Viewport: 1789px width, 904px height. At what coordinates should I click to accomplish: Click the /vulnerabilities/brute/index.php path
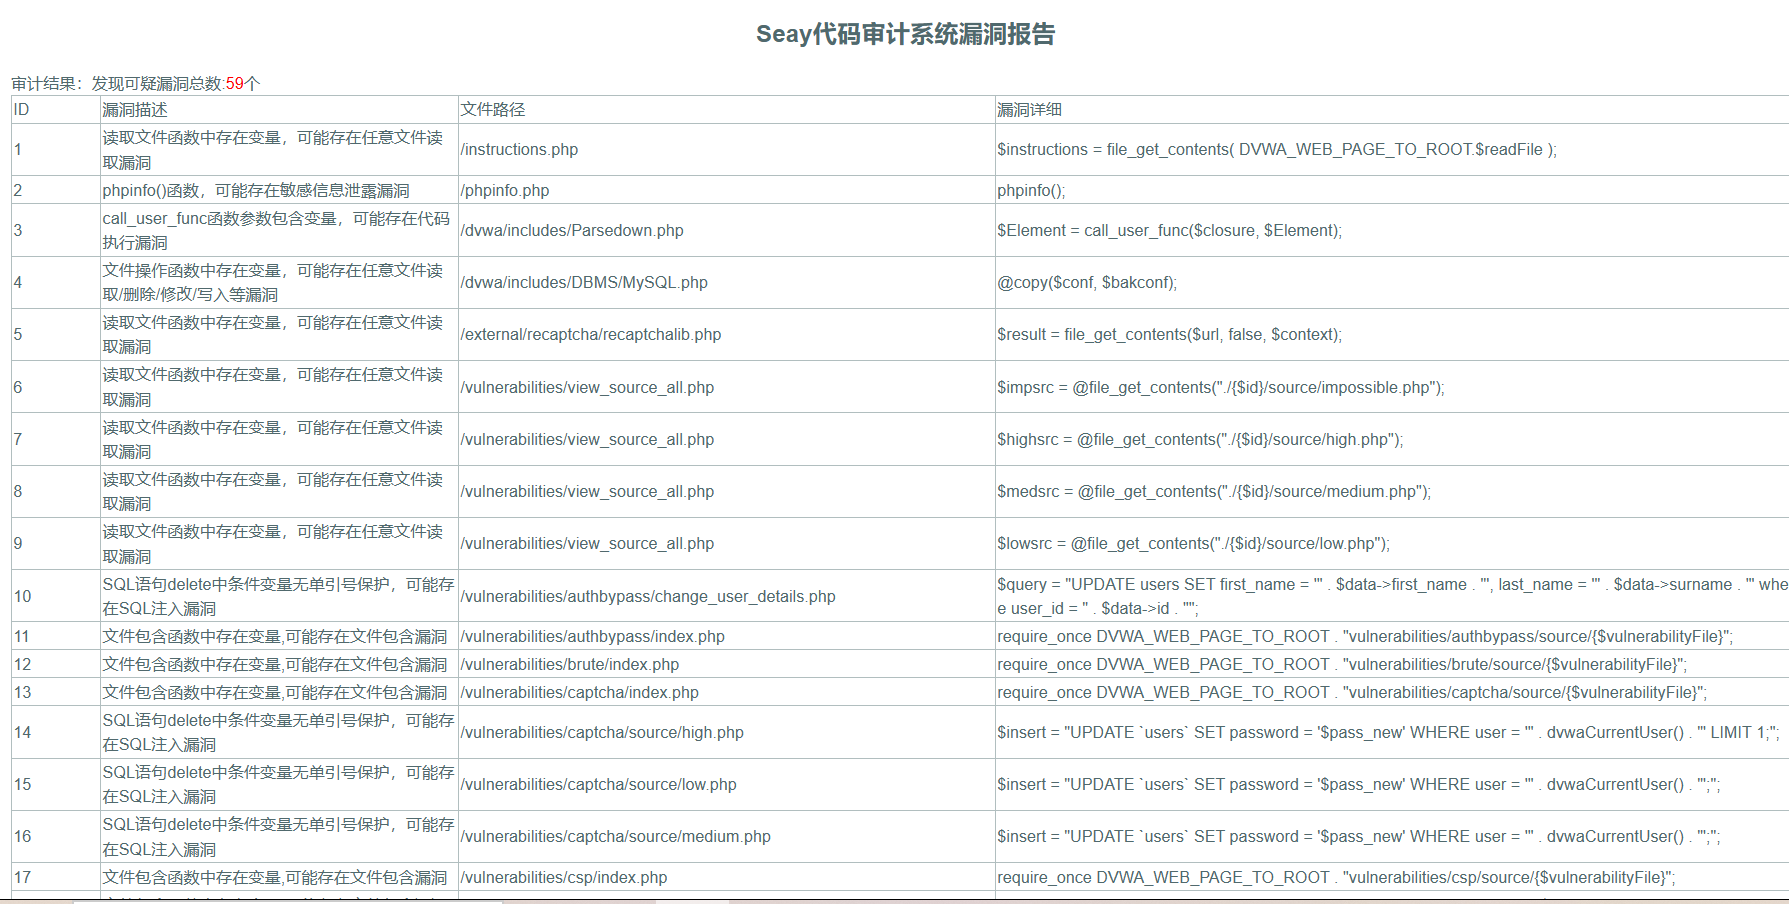[x=569, y=664]
